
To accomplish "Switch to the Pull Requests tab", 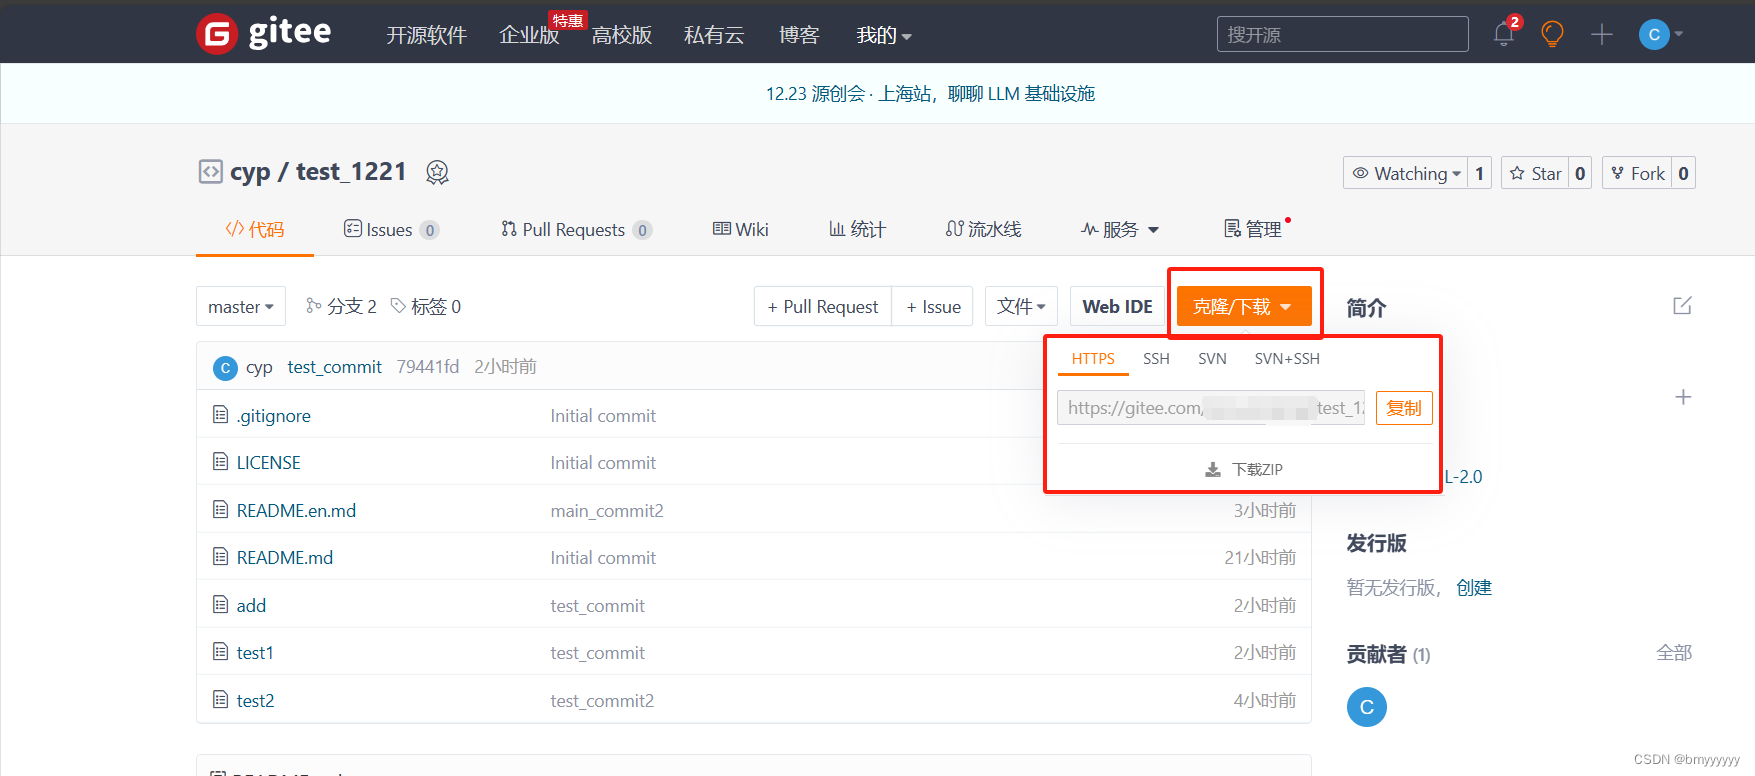I will 576,230.
